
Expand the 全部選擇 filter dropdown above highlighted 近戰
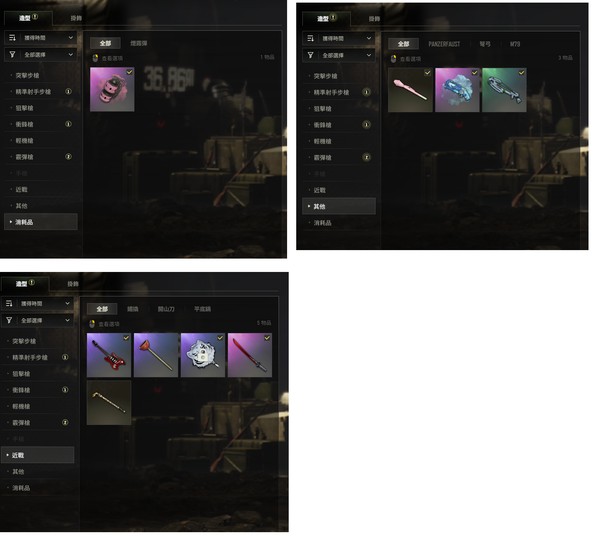[x=37, y=321]
